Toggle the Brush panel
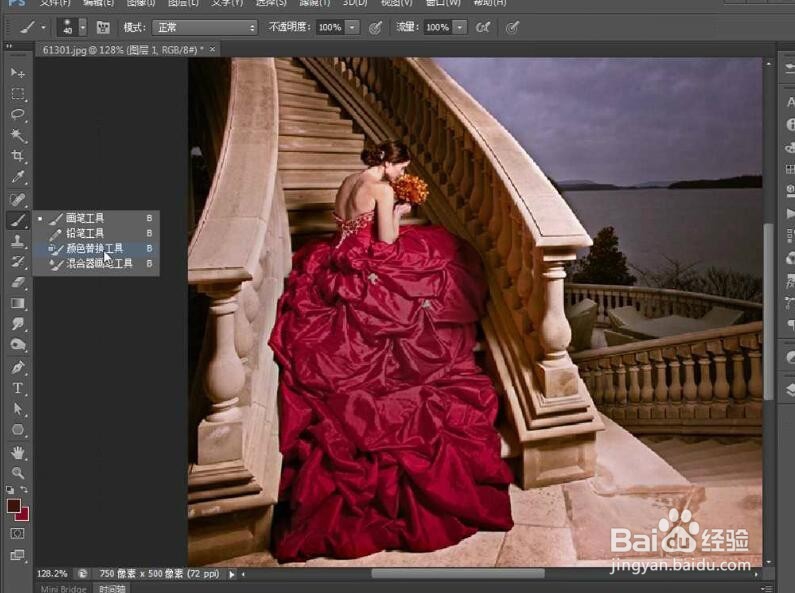 point(103,27)
